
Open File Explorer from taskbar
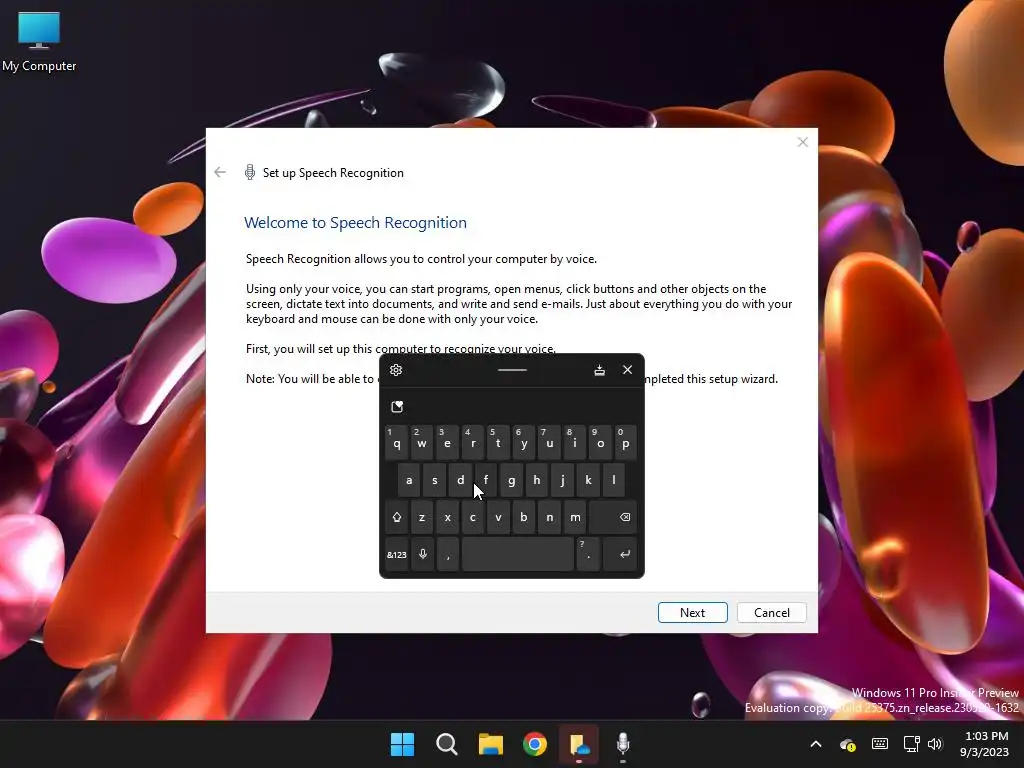tap(490, 744)
